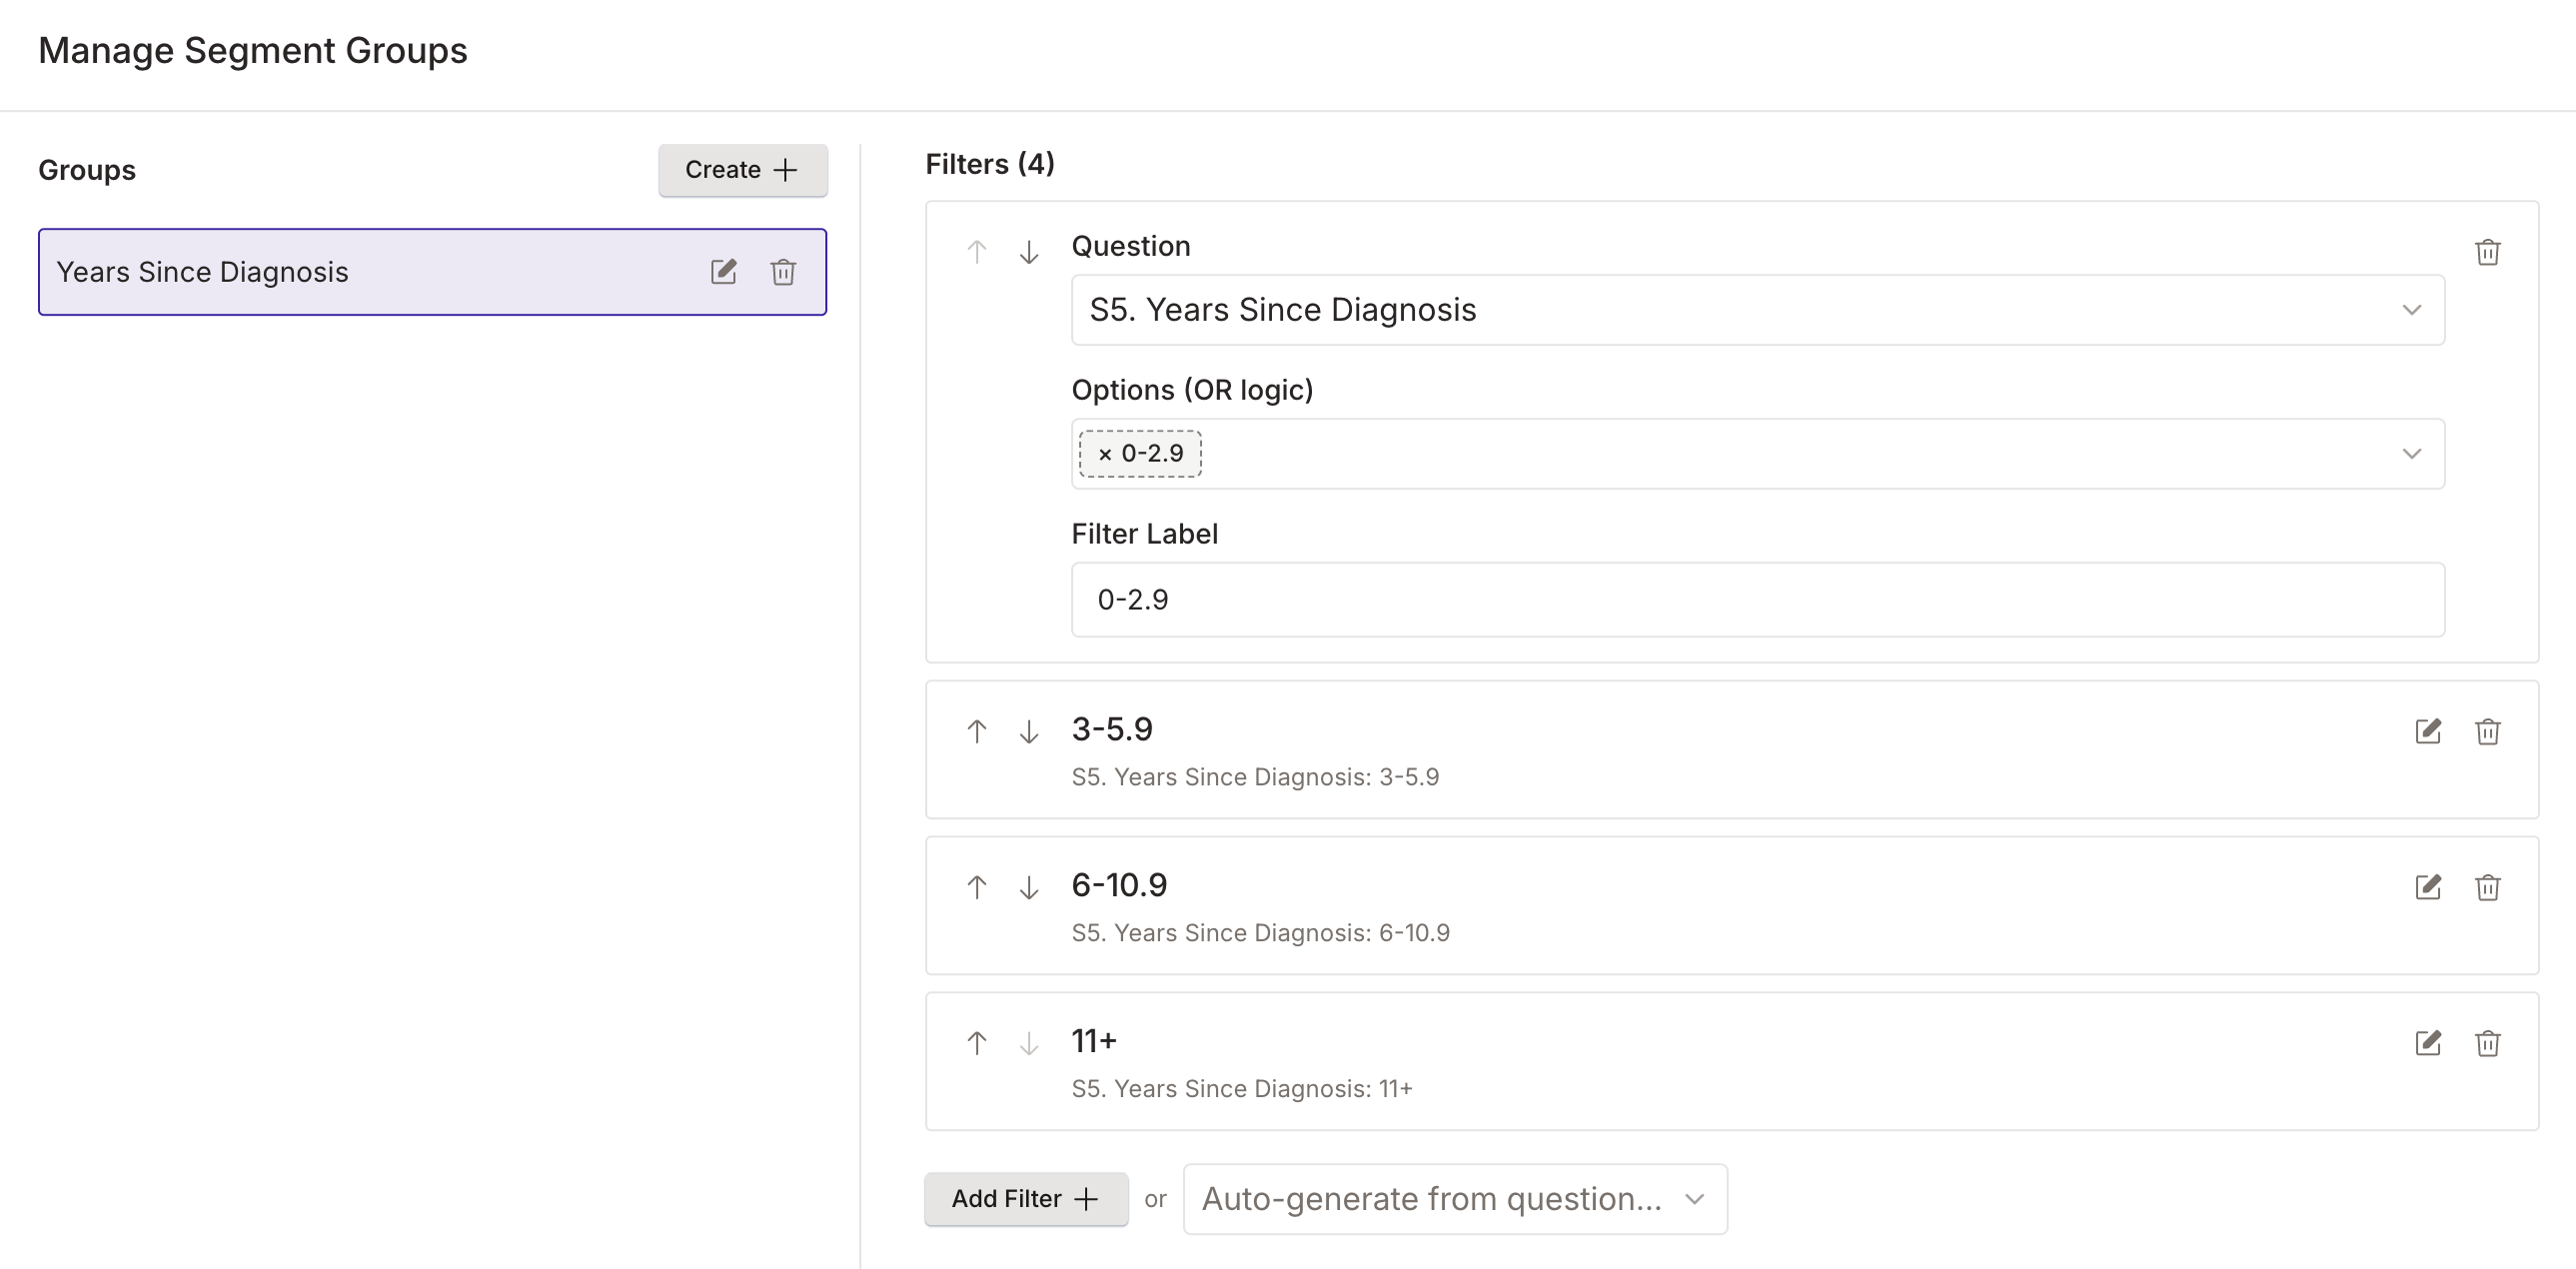Open the Auto-generate from question dropdown

1455,1198
